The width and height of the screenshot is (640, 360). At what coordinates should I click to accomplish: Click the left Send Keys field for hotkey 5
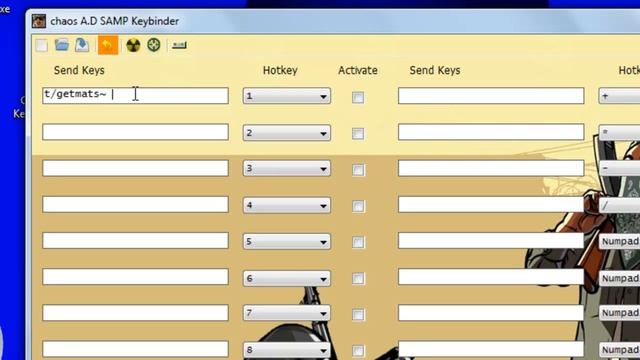[x=135, y=240]
